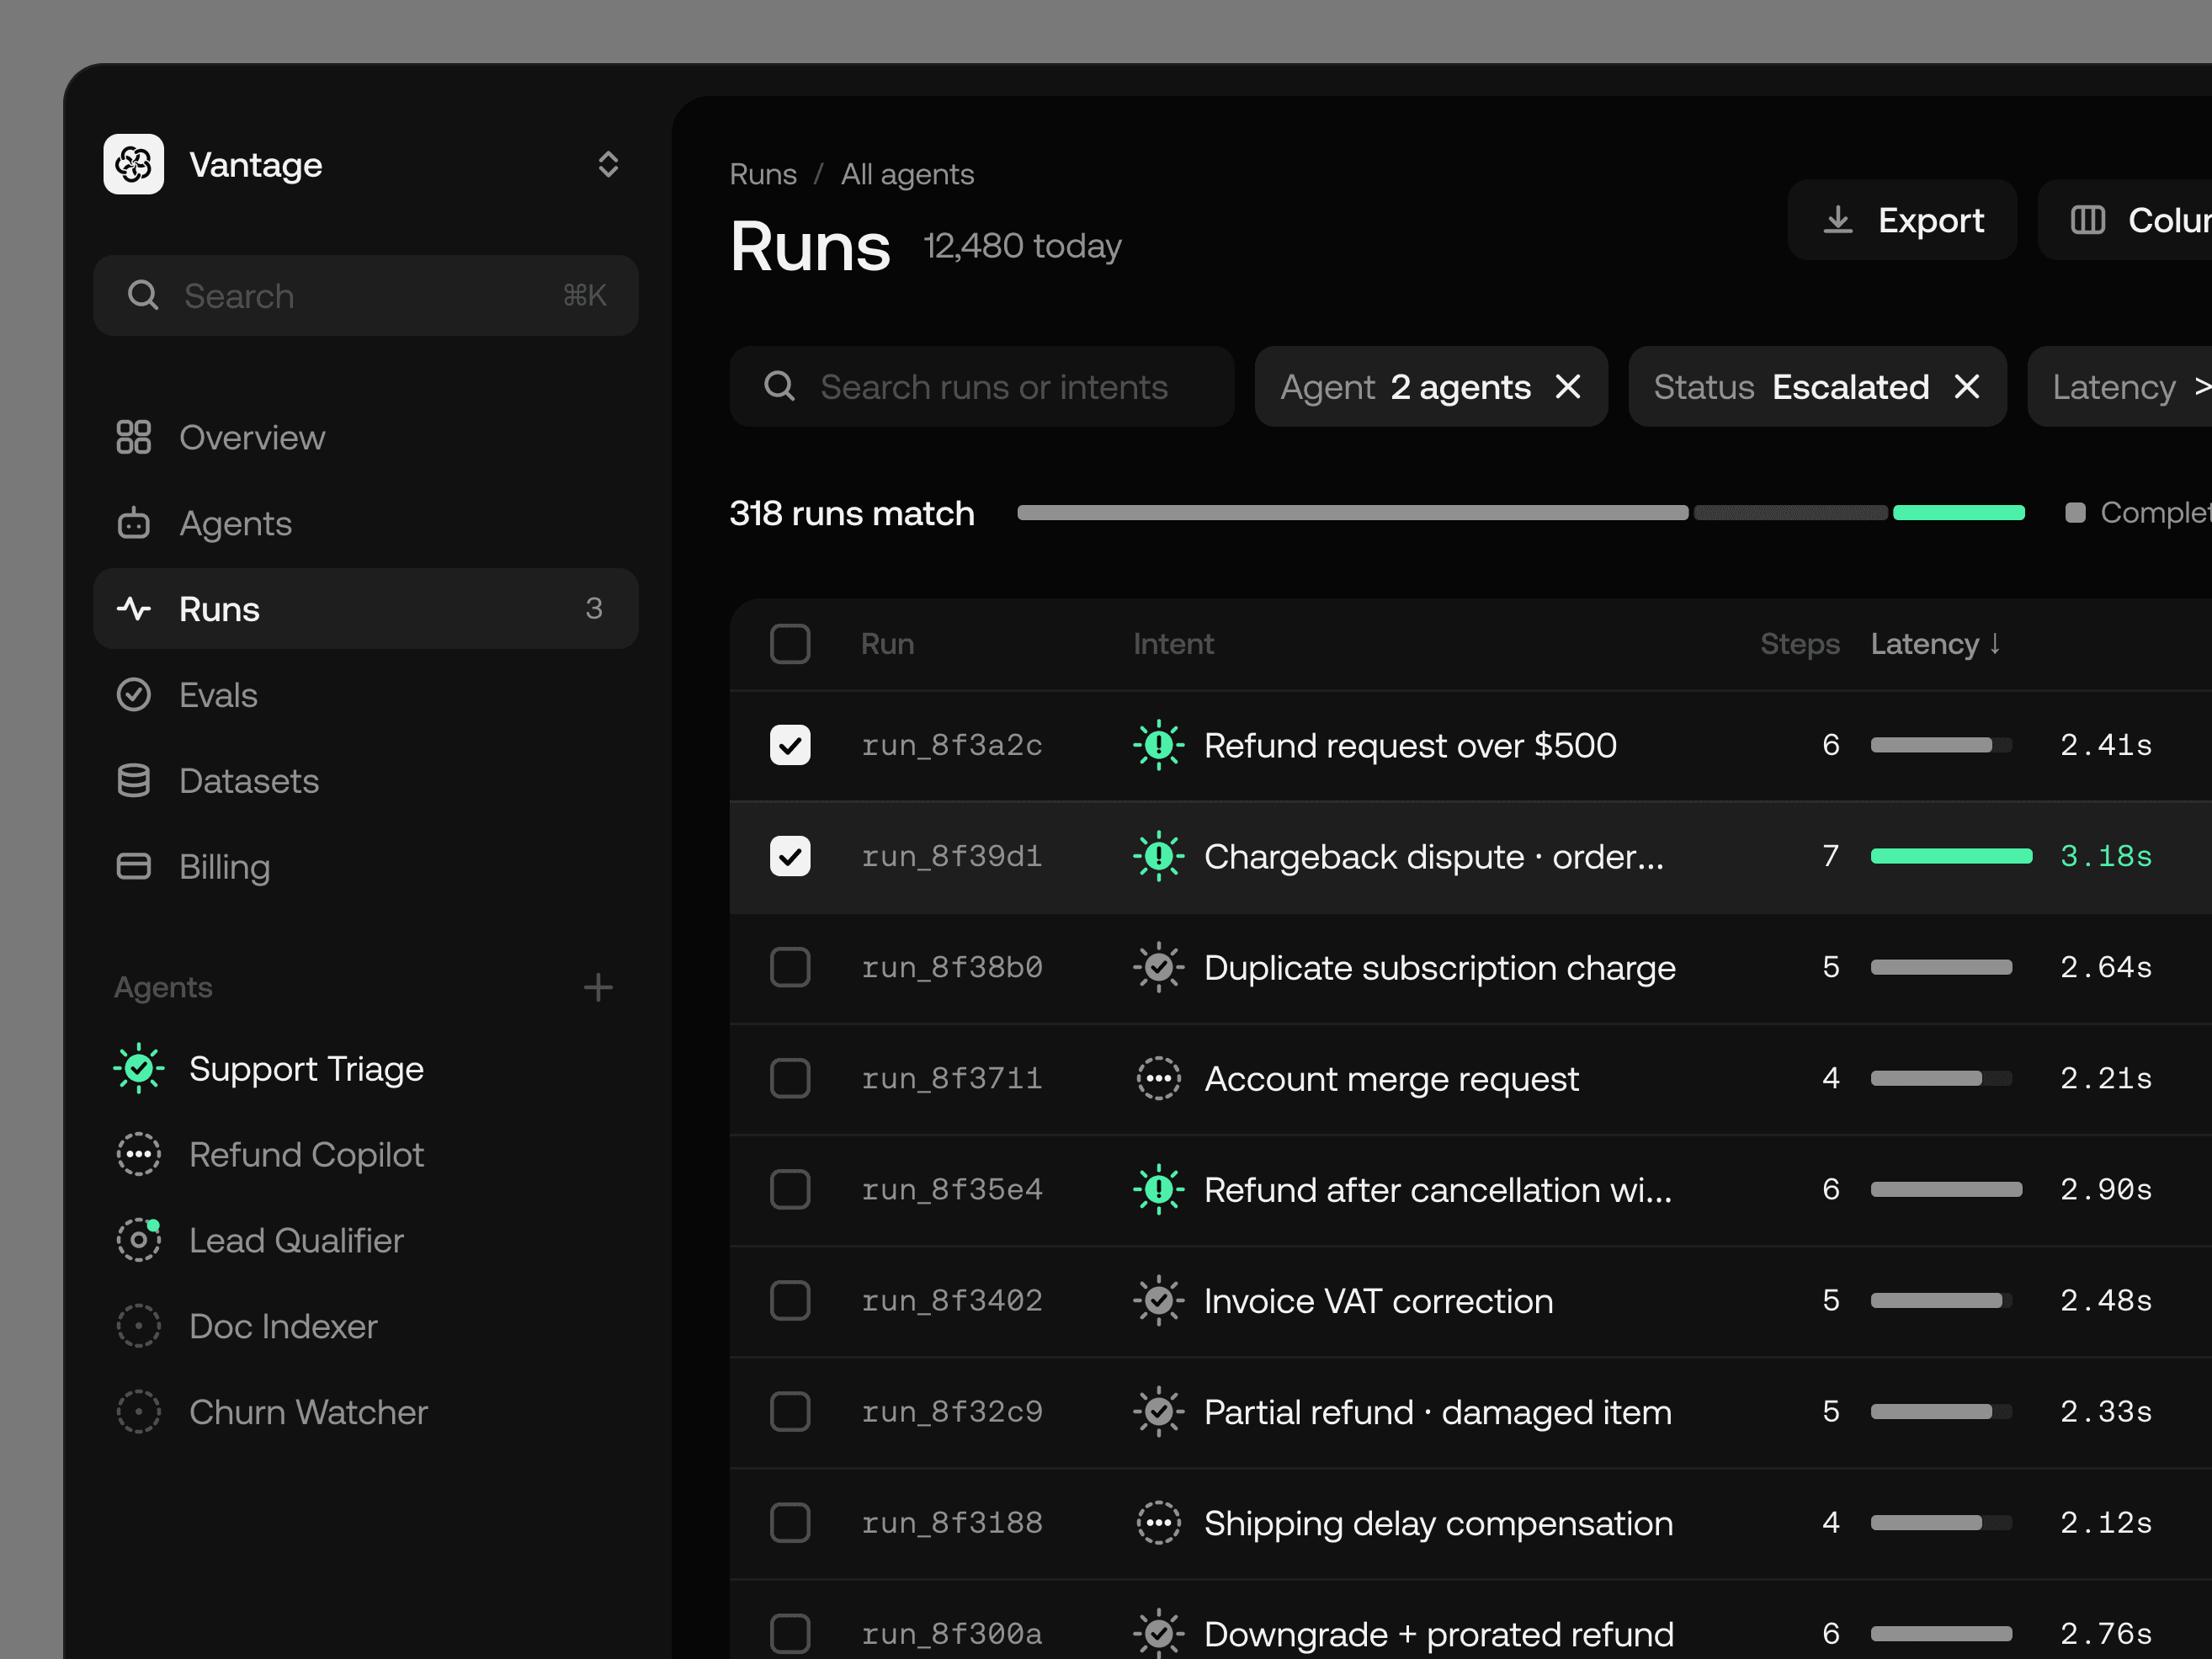Click the Duplicate subscription charge status icon
The width and height of the screenshot is (2212, 1659).
coord(1159,967)
